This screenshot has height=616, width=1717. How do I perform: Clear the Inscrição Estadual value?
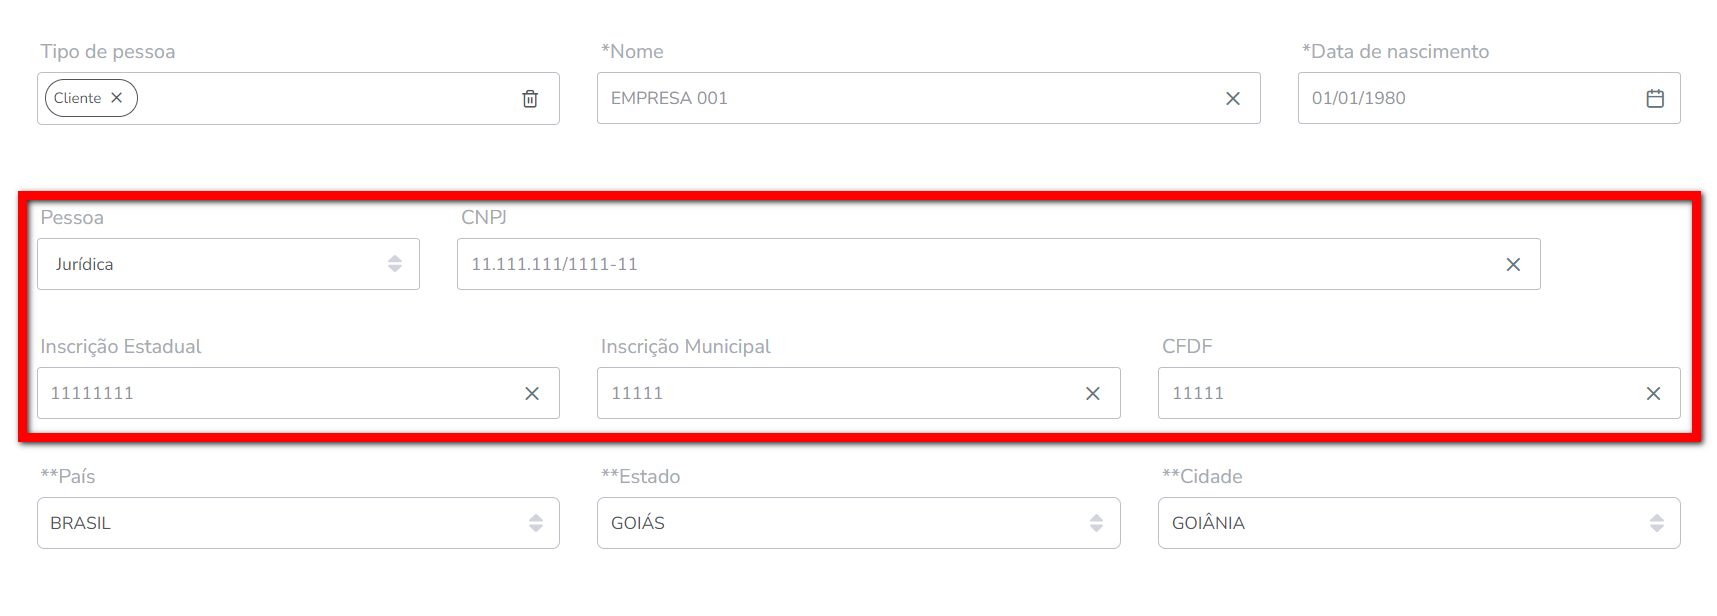(532, 393)
